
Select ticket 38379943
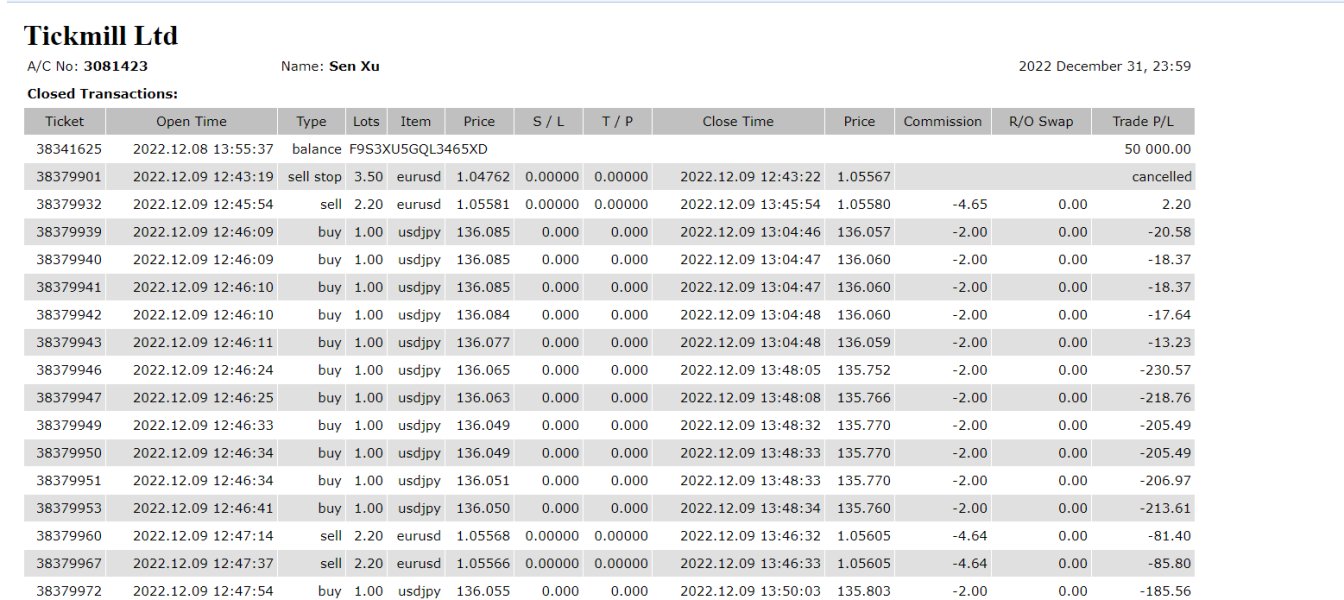pyautogui.click(x=68, y=343)
